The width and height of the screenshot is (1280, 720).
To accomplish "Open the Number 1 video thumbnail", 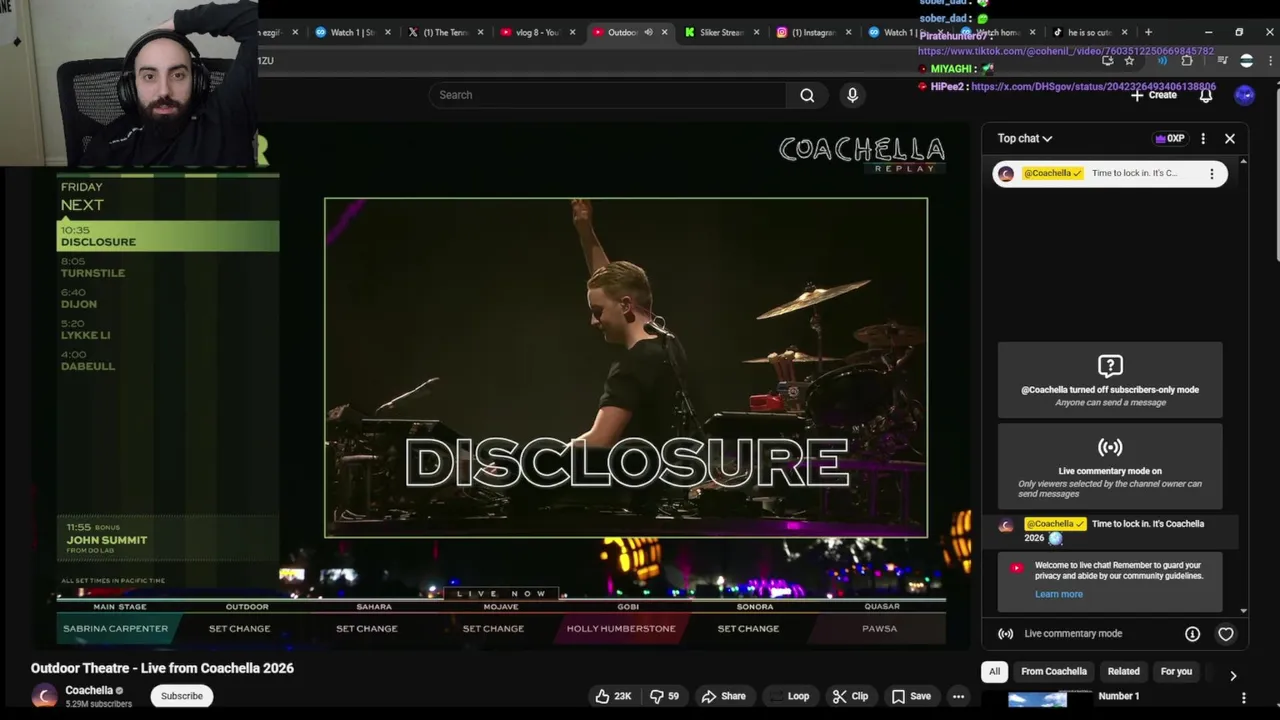I will [x=1037, y=700].
